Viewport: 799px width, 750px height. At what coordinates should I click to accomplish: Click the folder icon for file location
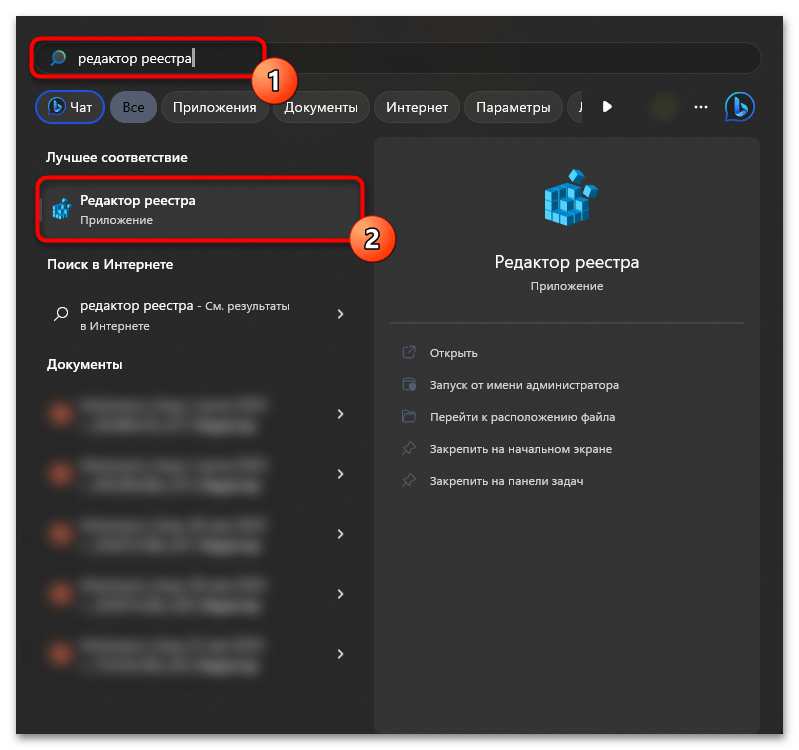point(409,416)
